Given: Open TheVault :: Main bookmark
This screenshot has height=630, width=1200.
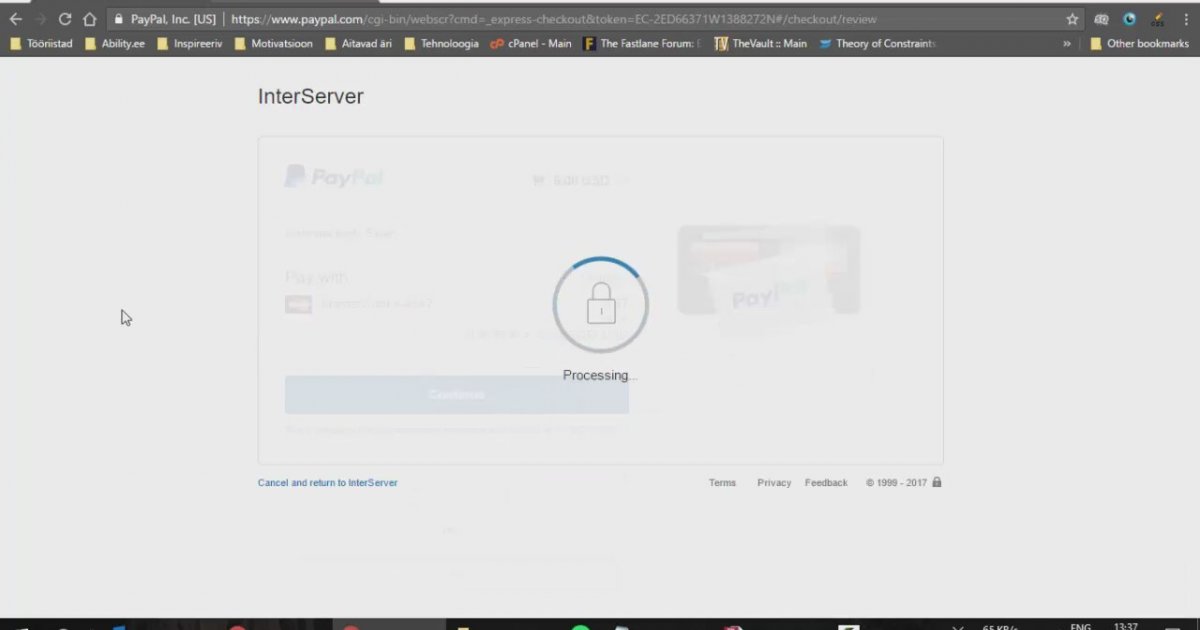Looking at the screenshot, I should [x=761, y=44].
